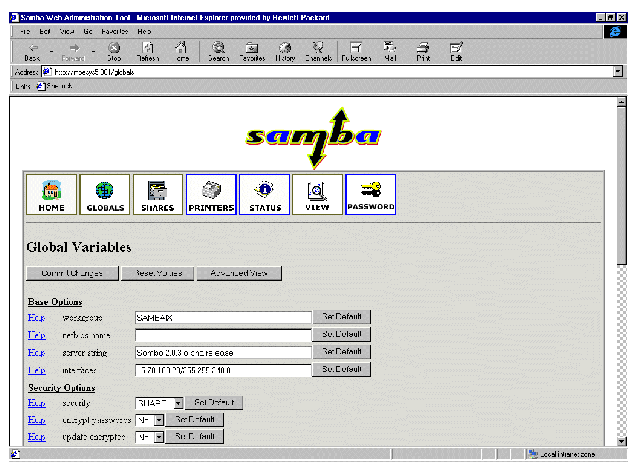The height and width of the screenshot is (472, 638).
Task: Open Help link for interfaces
Action: click(37, 370)
